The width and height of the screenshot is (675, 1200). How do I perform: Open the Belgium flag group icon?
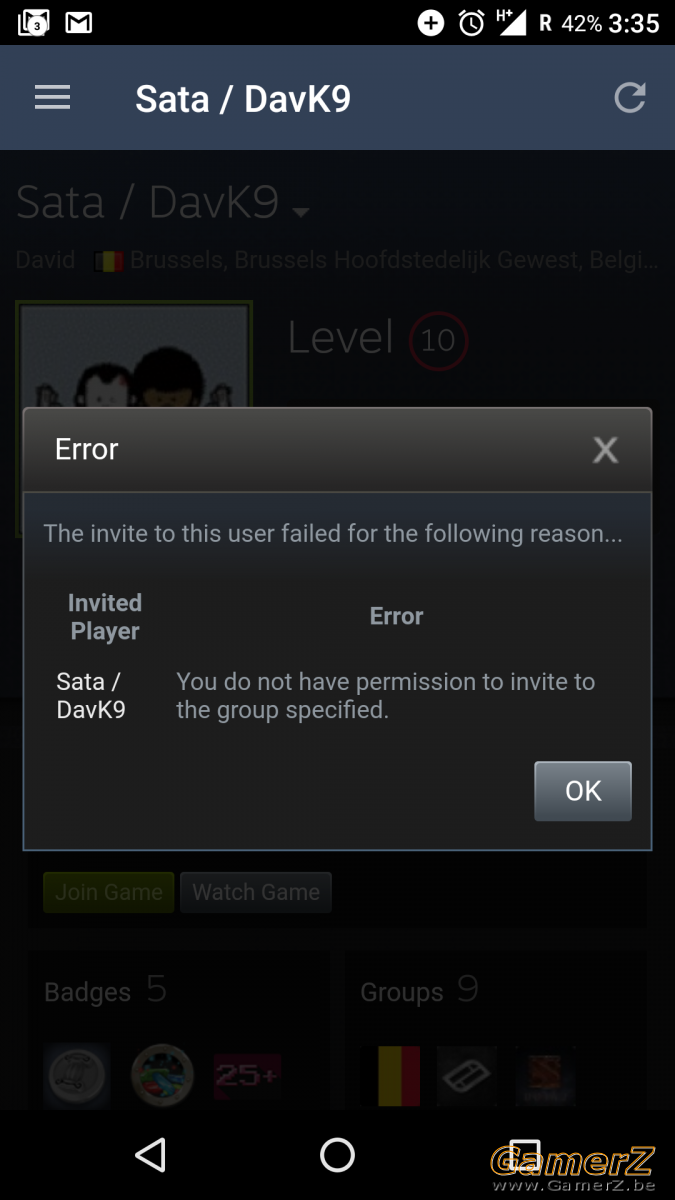(399, 1076)
